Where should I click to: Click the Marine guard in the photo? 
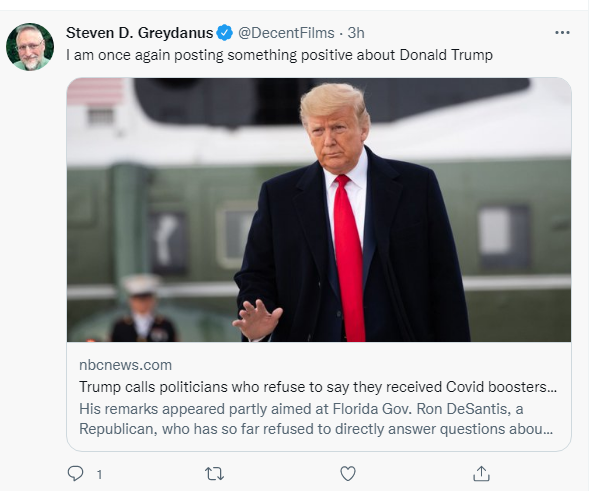[143, 308]
